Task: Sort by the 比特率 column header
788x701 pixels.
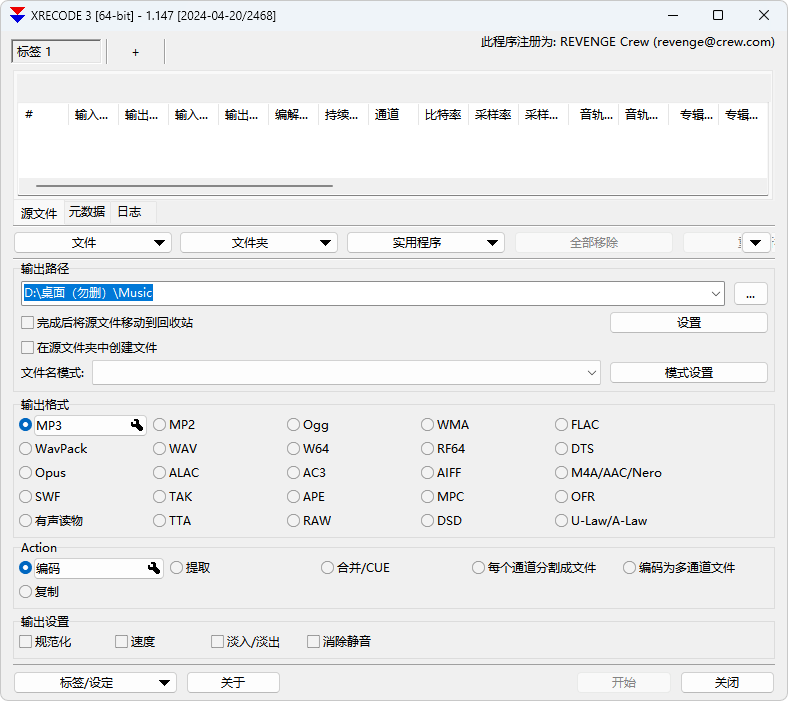Action: coord(443,115)
